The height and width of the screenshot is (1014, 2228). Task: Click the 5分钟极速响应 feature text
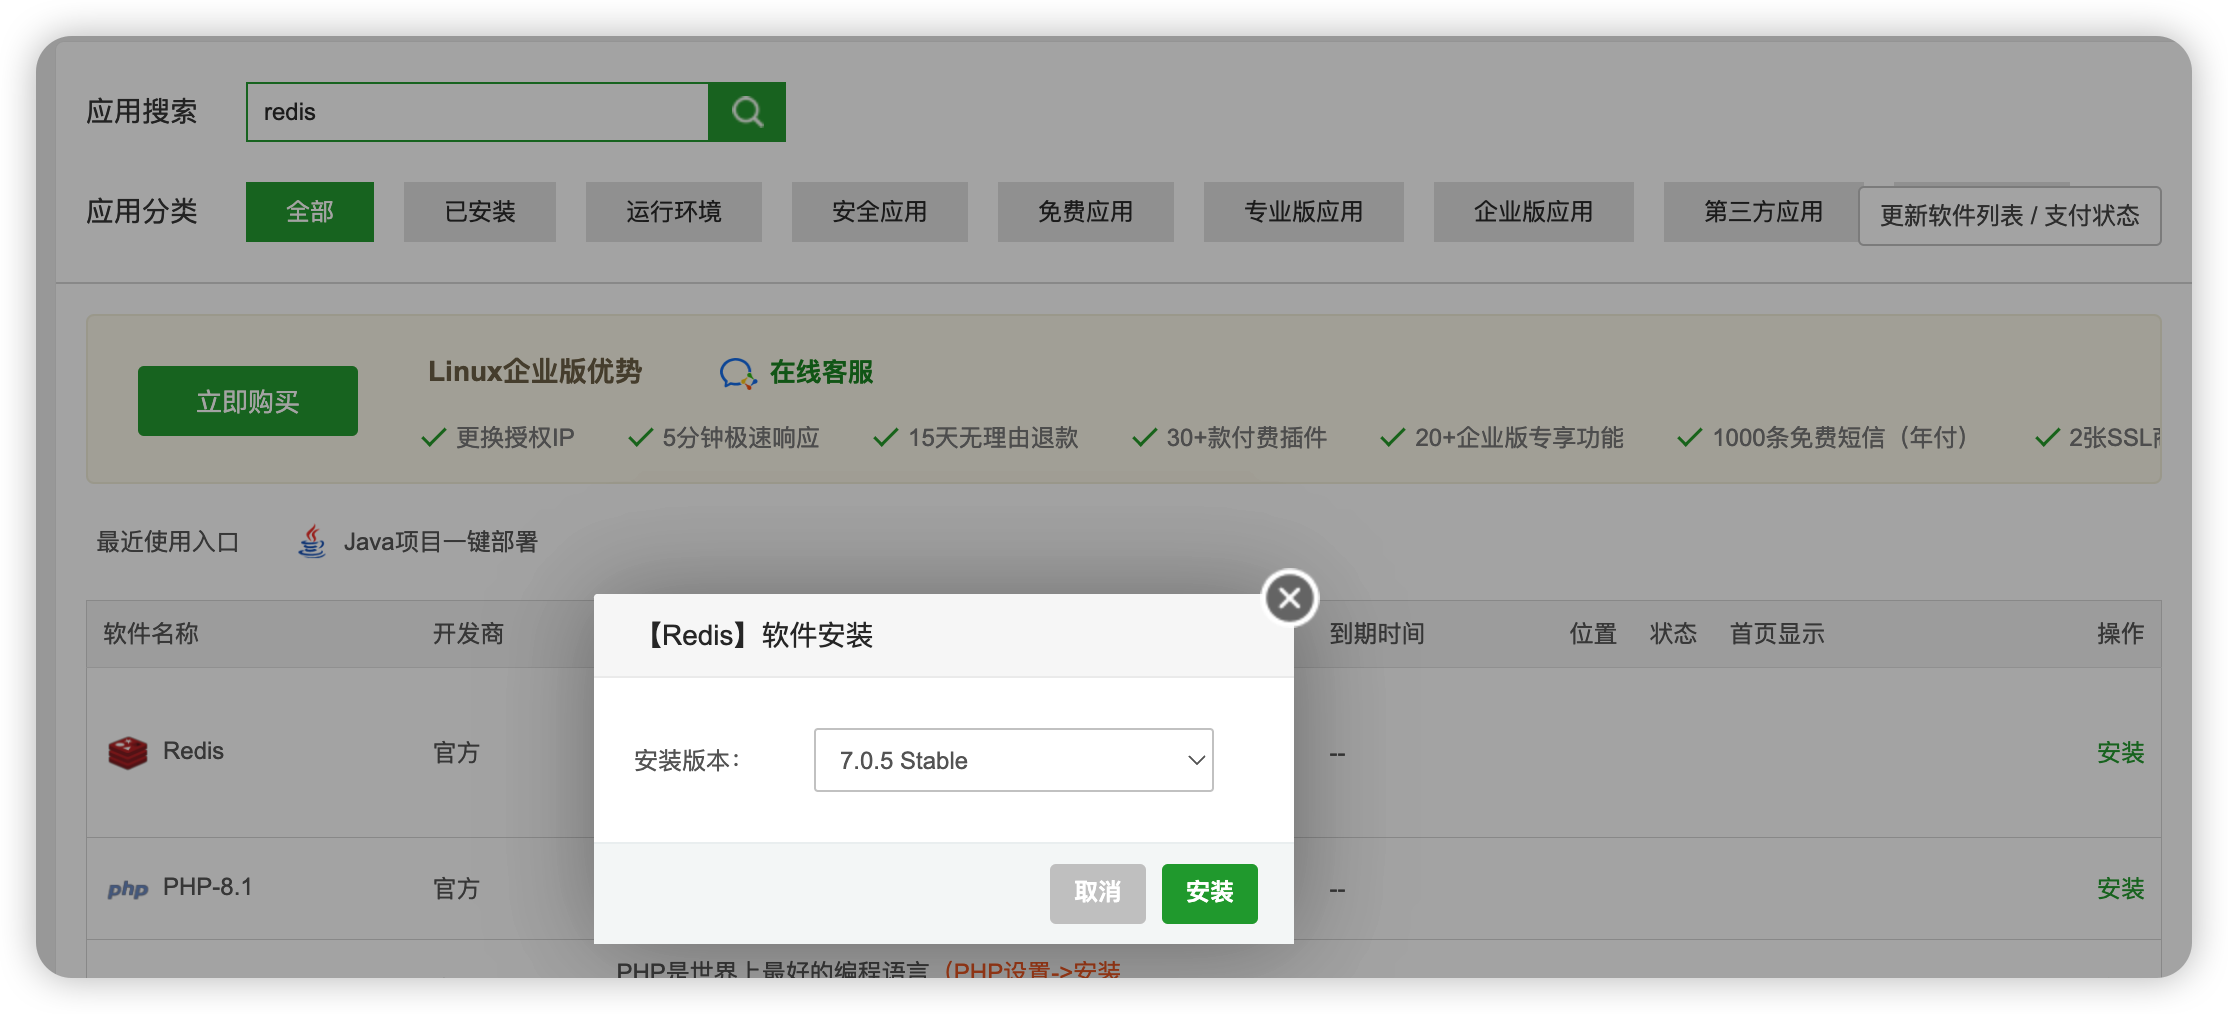pos(740,438)
